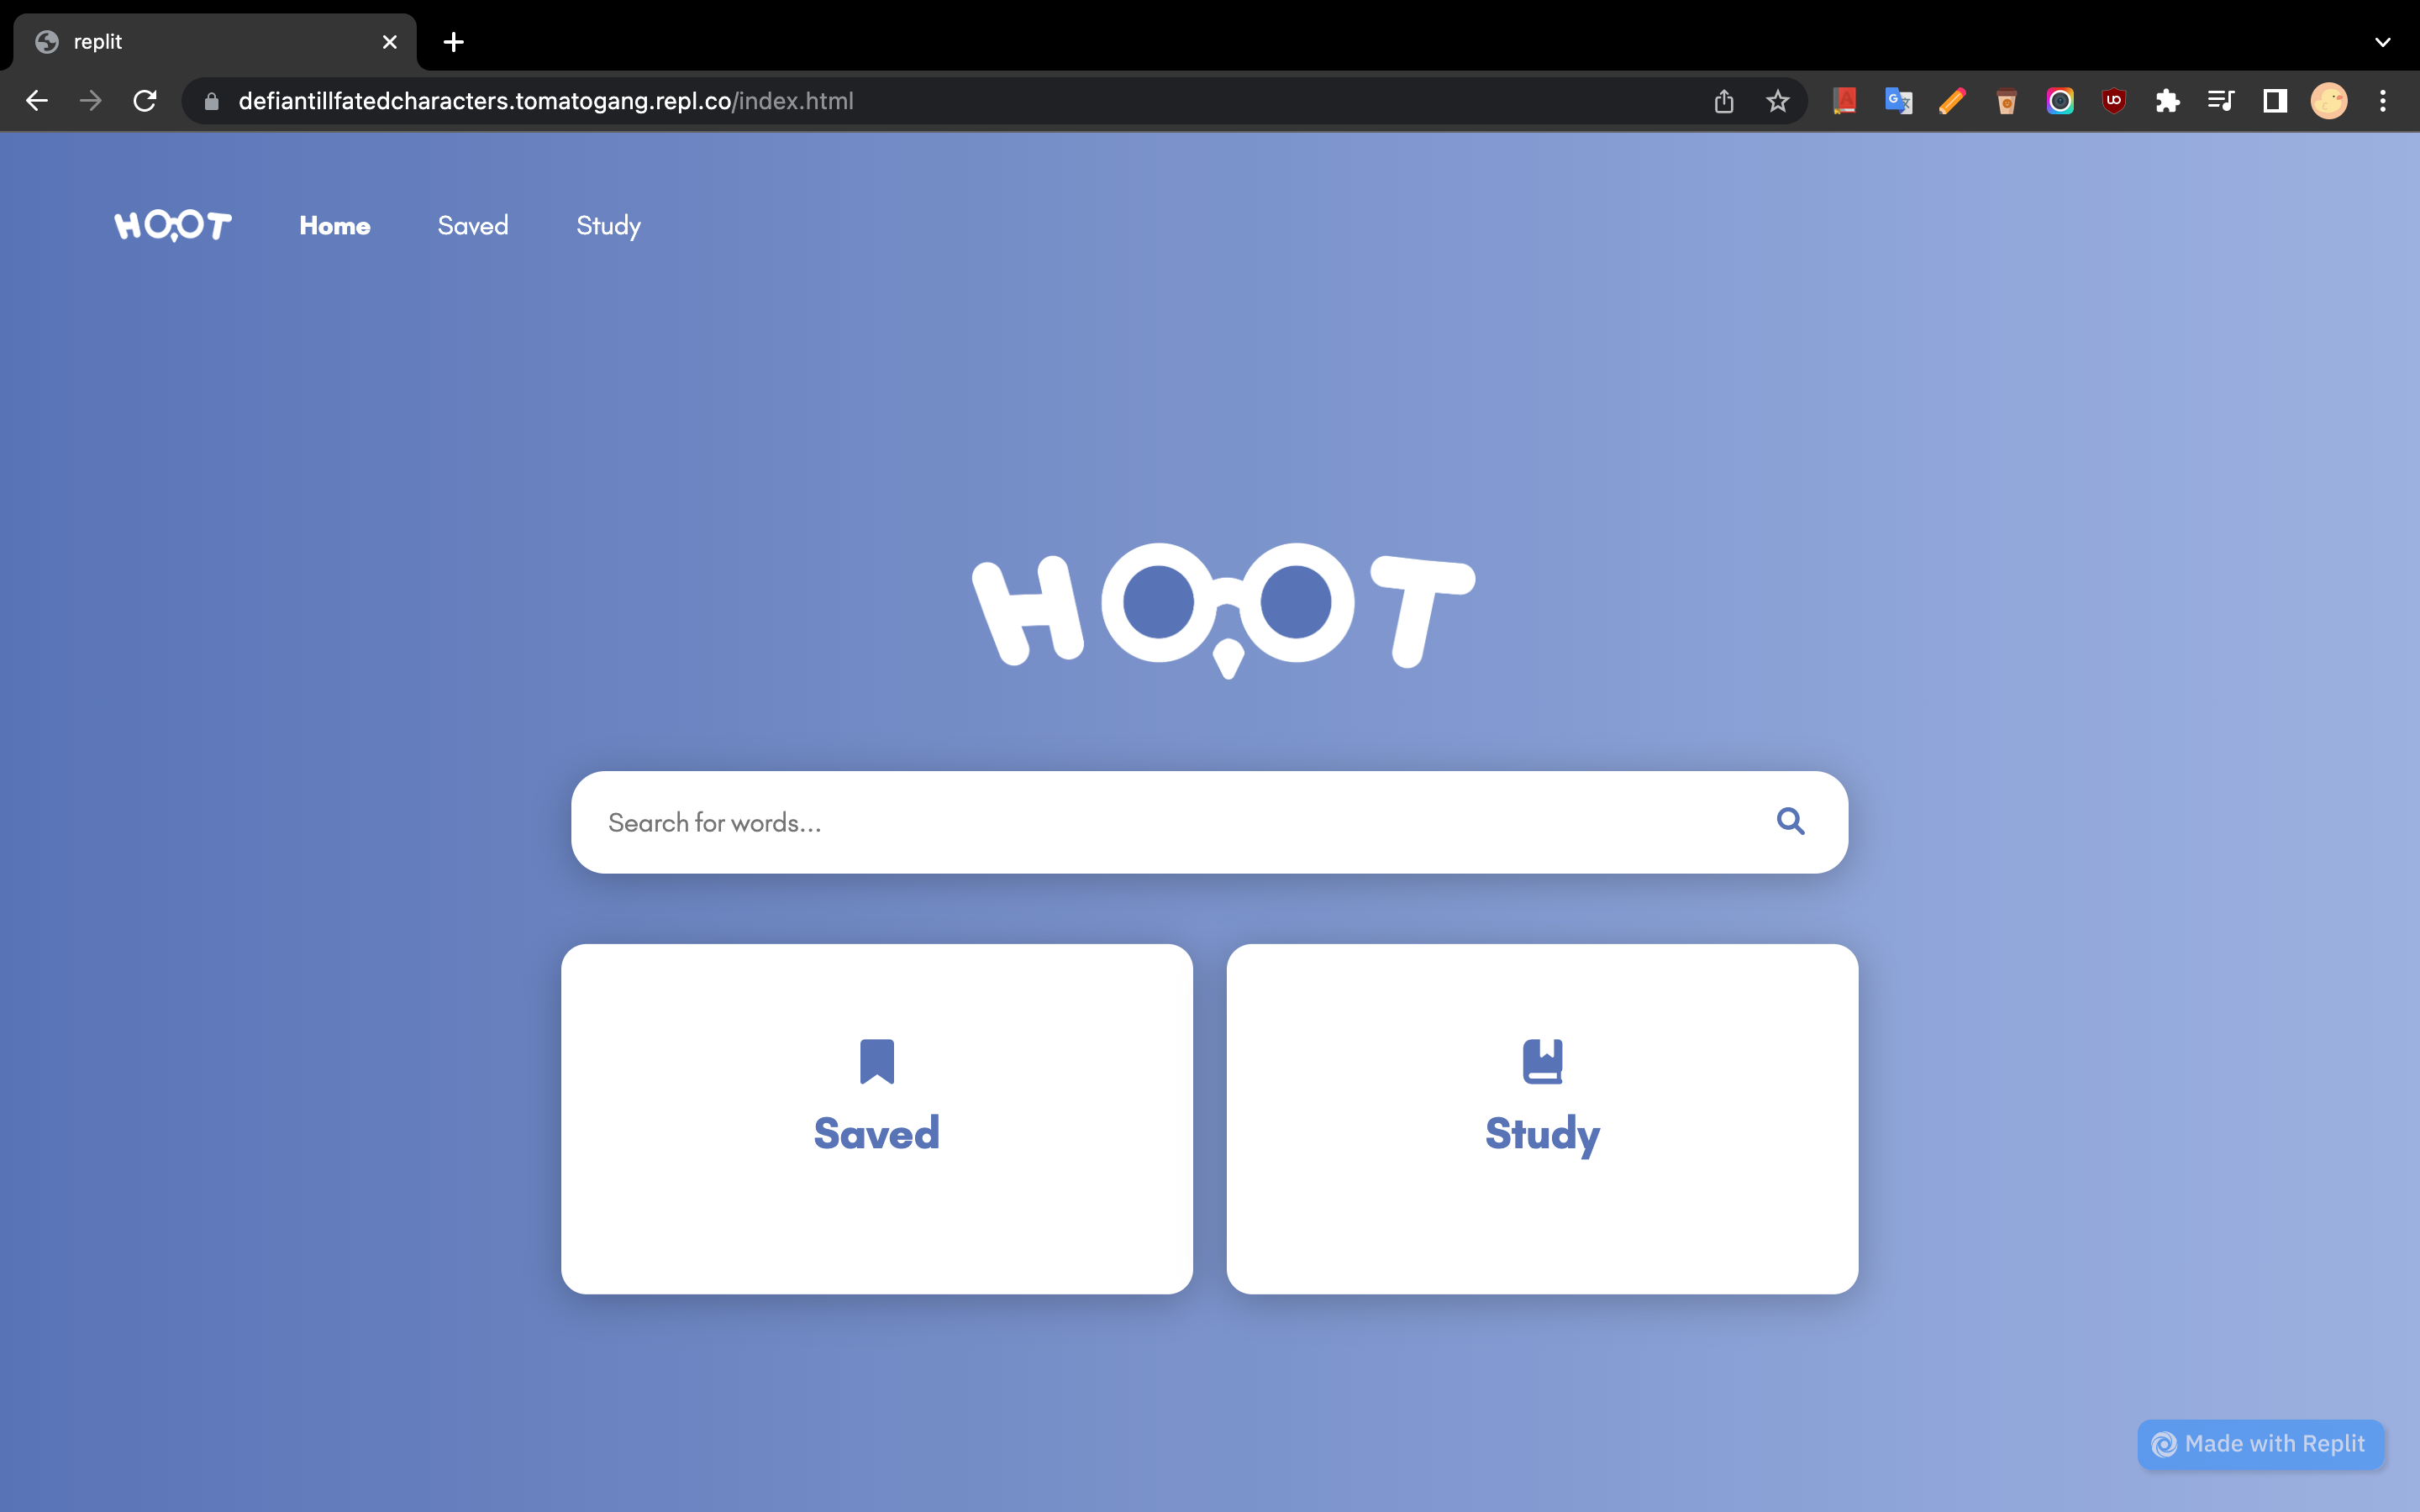Bookmark this page with the star icon
The height and width of the screenshot is (1512, 2420).
[x=1777, y=101]
